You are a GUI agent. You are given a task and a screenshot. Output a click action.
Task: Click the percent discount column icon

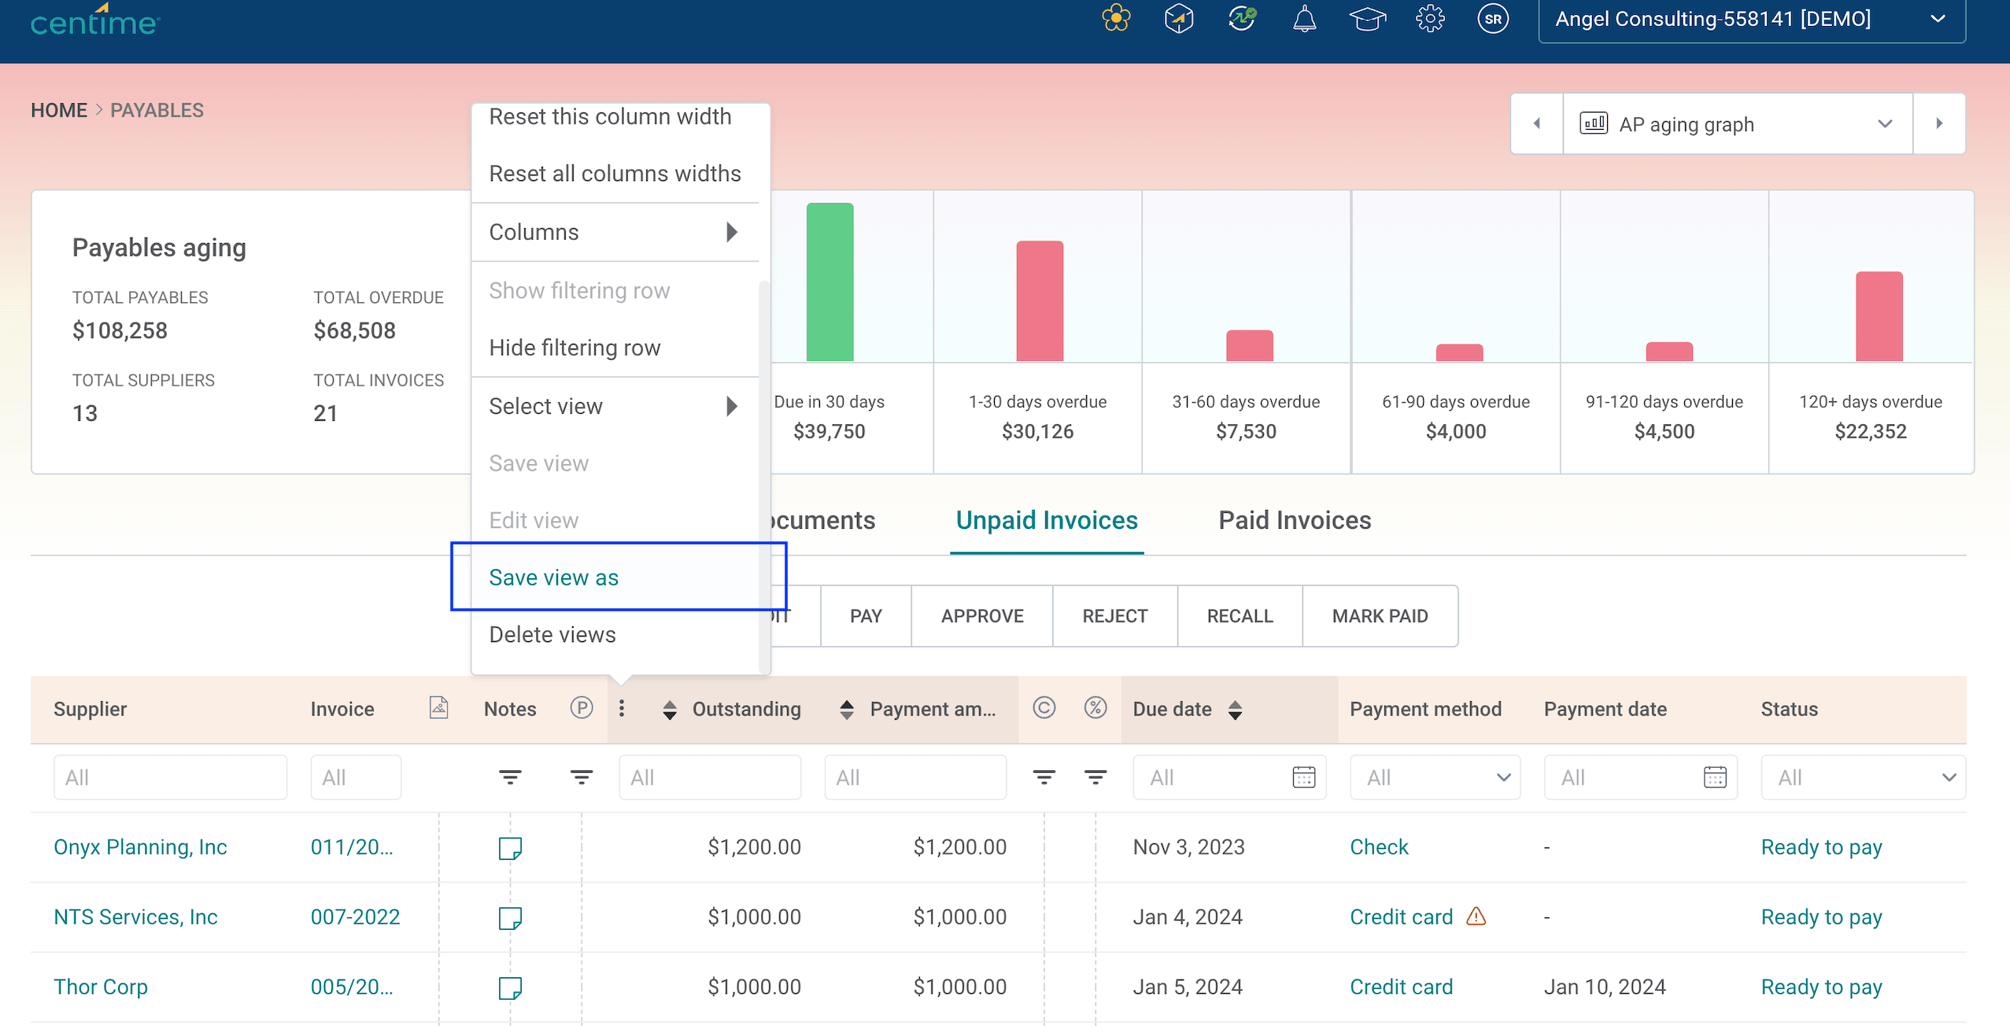pos(1096,708)
